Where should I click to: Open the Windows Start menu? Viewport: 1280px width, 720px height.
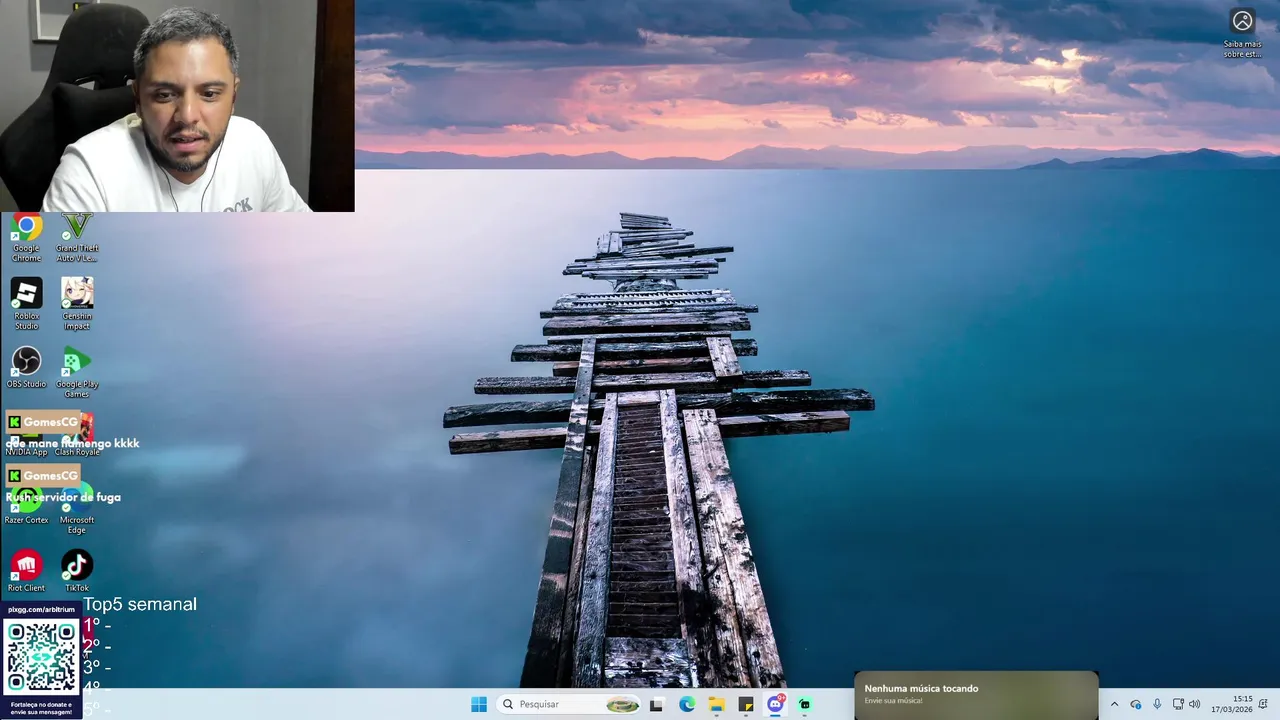(x=479, y=704)
